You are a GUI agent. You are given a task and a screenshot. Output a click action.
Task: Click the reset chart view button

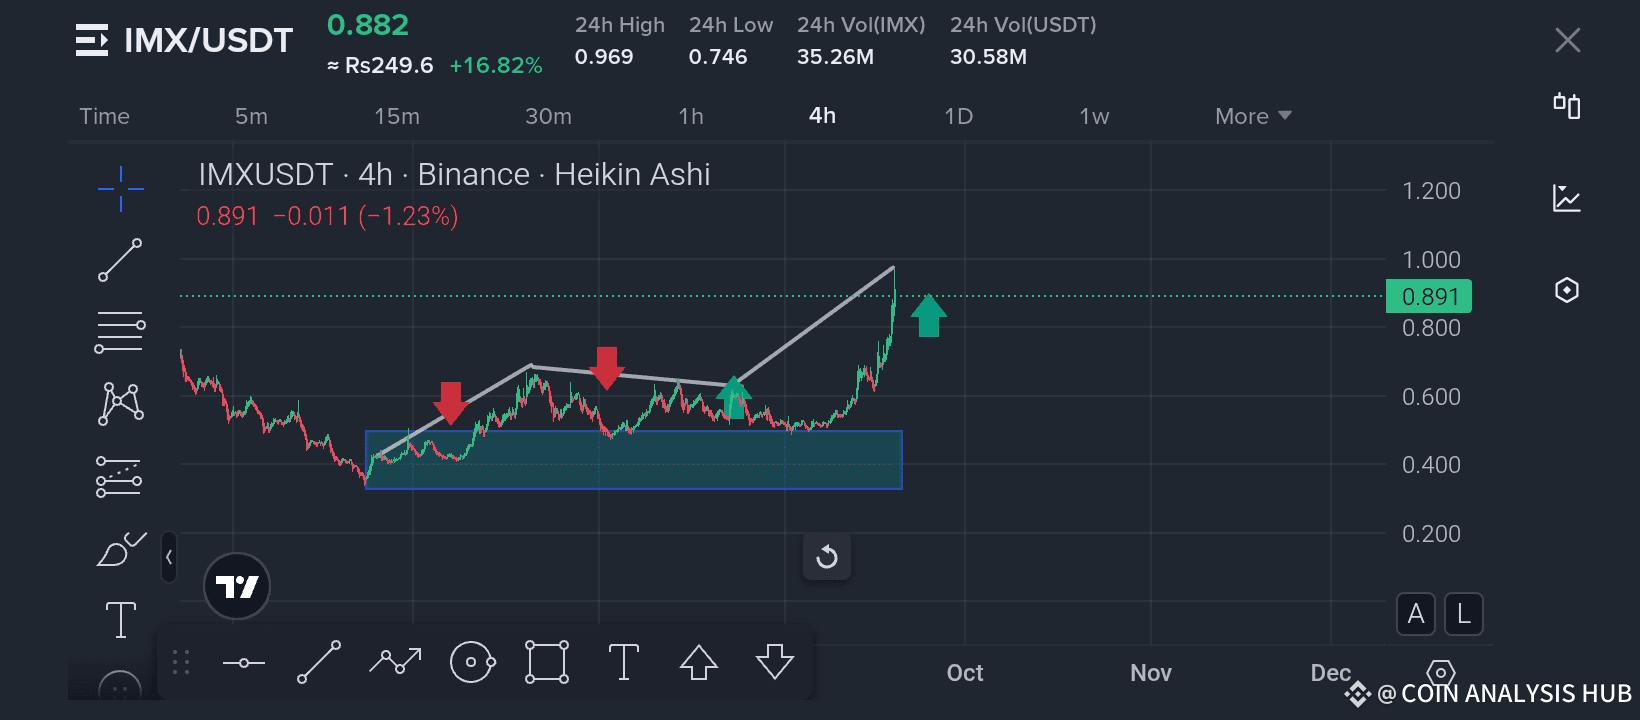pyautogui.click(x=827, y=557)
